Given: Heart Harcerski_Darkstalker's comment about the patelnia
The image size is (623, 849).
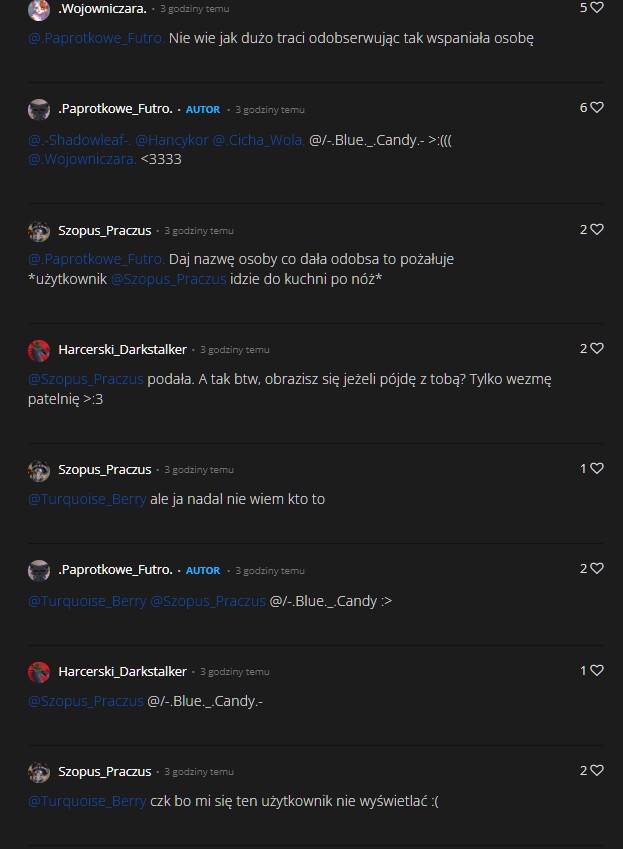Looking at the screenshot, I should [x=596, y=349].
